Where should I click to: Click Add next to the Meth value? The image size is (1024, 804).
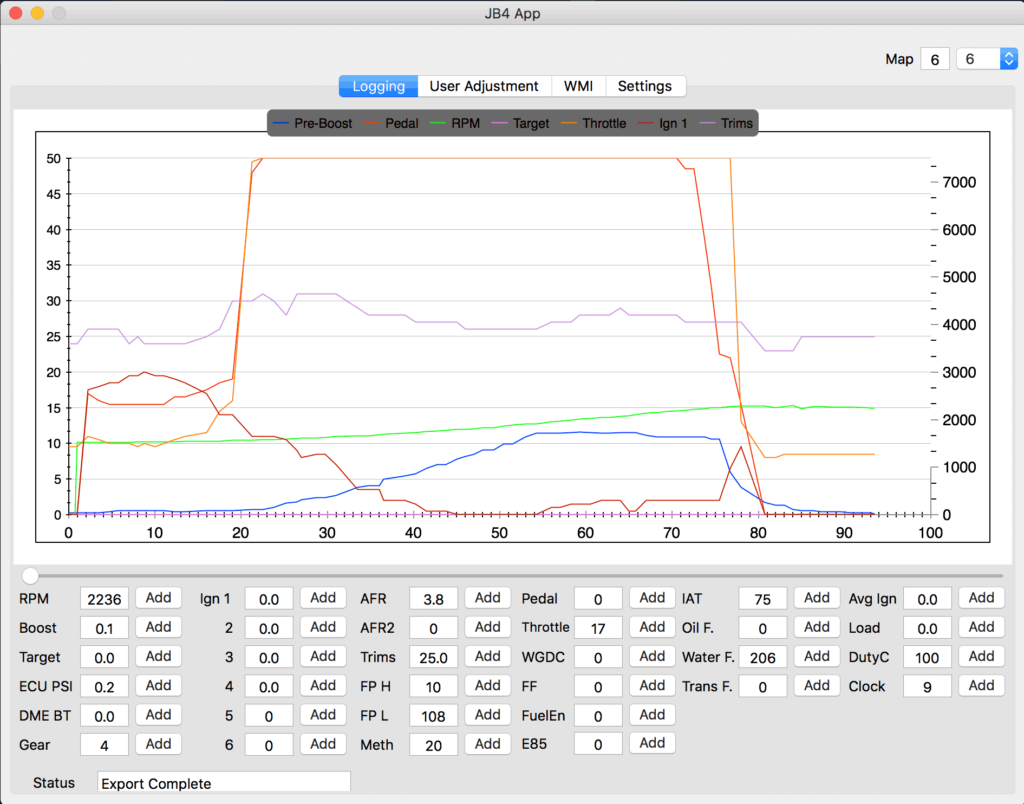pos(487,744)
